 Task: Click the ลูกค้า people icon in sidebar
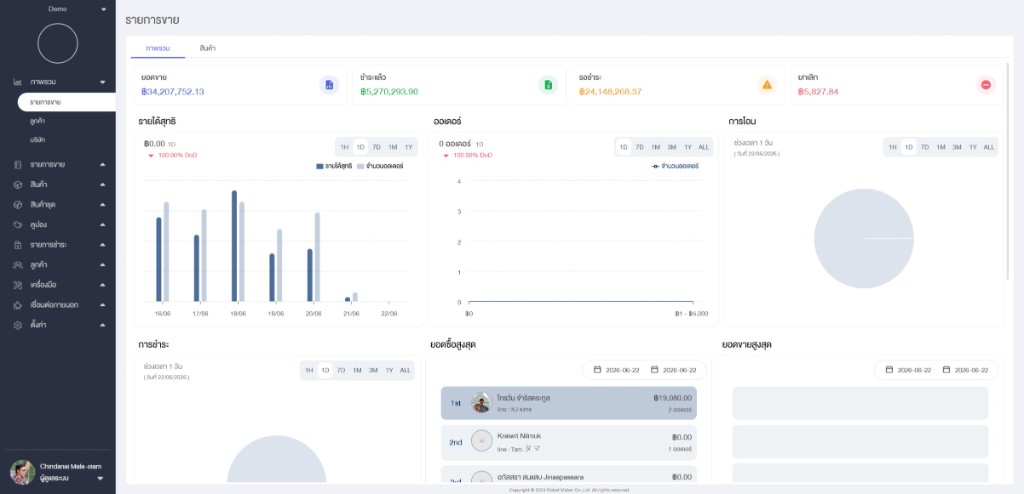click(18, 265)
